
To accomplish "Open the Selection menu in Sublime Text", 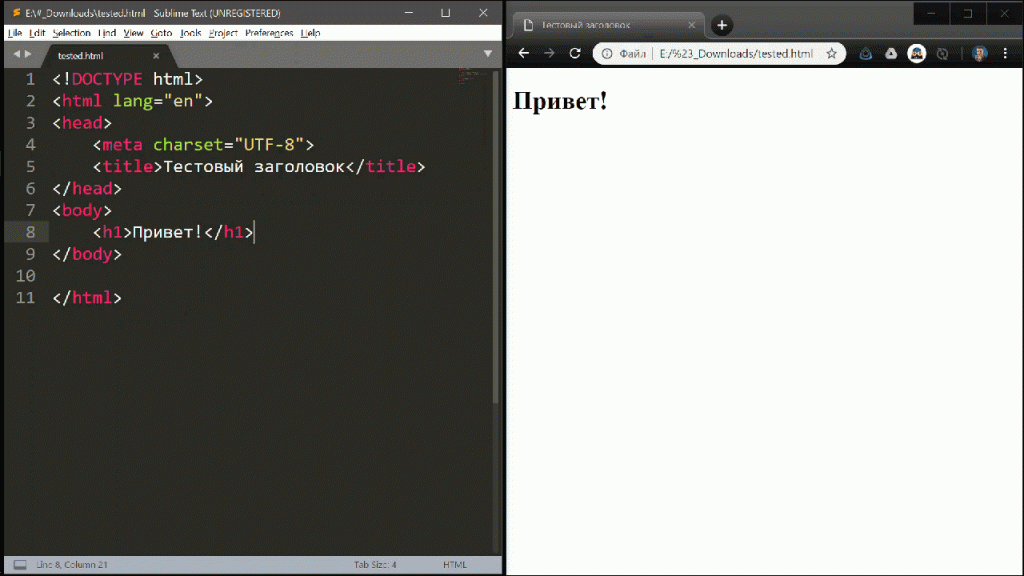I will pyautogui.click(x=72, y=32).
